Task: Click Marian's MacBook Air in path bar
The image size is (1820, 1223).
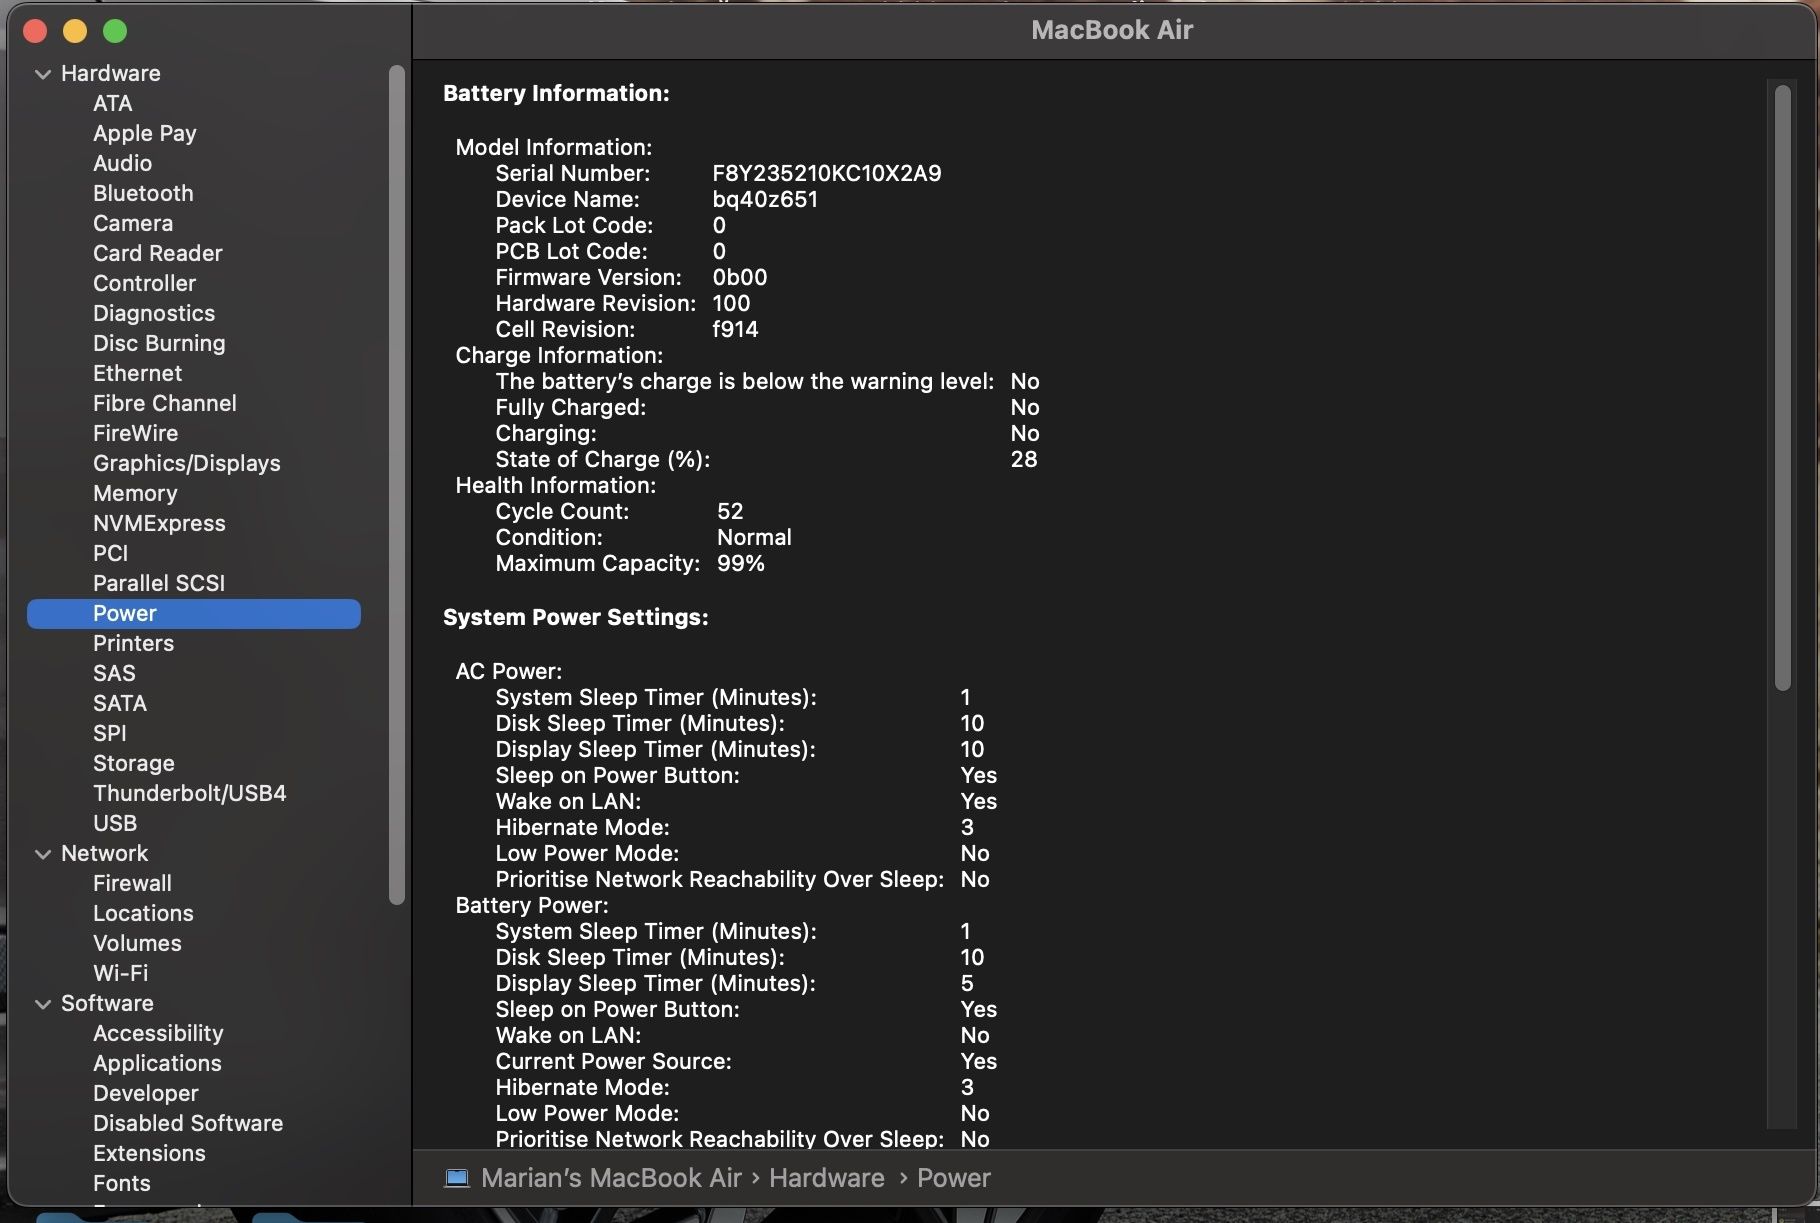Action: 611,1178
